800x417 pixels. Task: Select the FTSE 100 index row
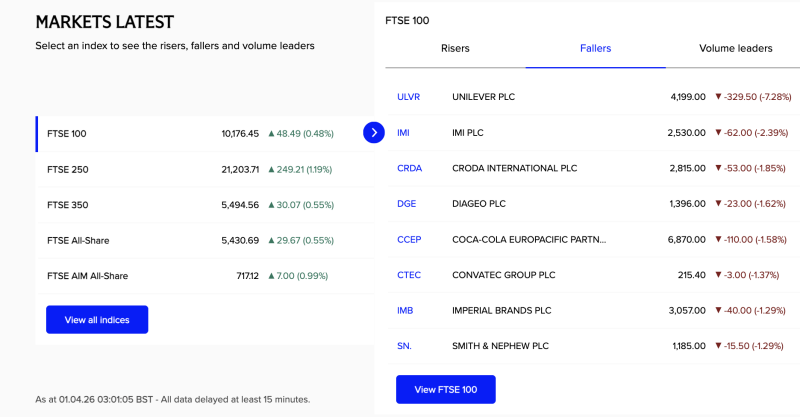click(205, 134)
